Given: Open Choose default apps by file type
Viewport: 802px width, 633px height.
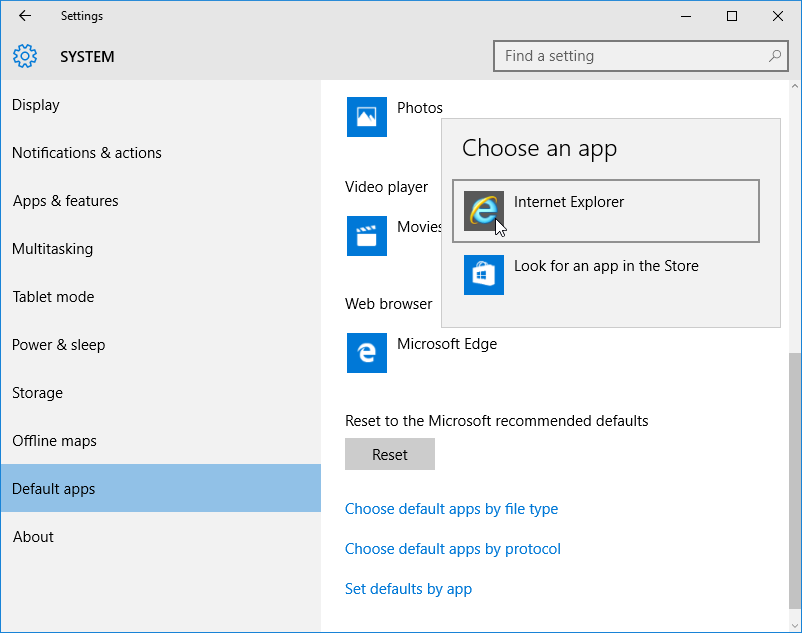Looking at the screenshot, I should point(451,509).
